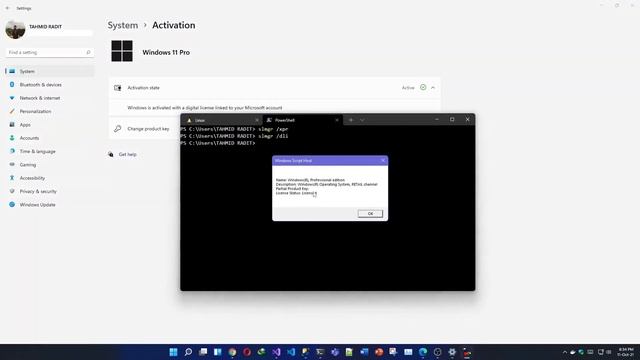This screenshot has height=360, width=640.
Task: Open taskbar clock and date
Action: click(x=625, y=352)
